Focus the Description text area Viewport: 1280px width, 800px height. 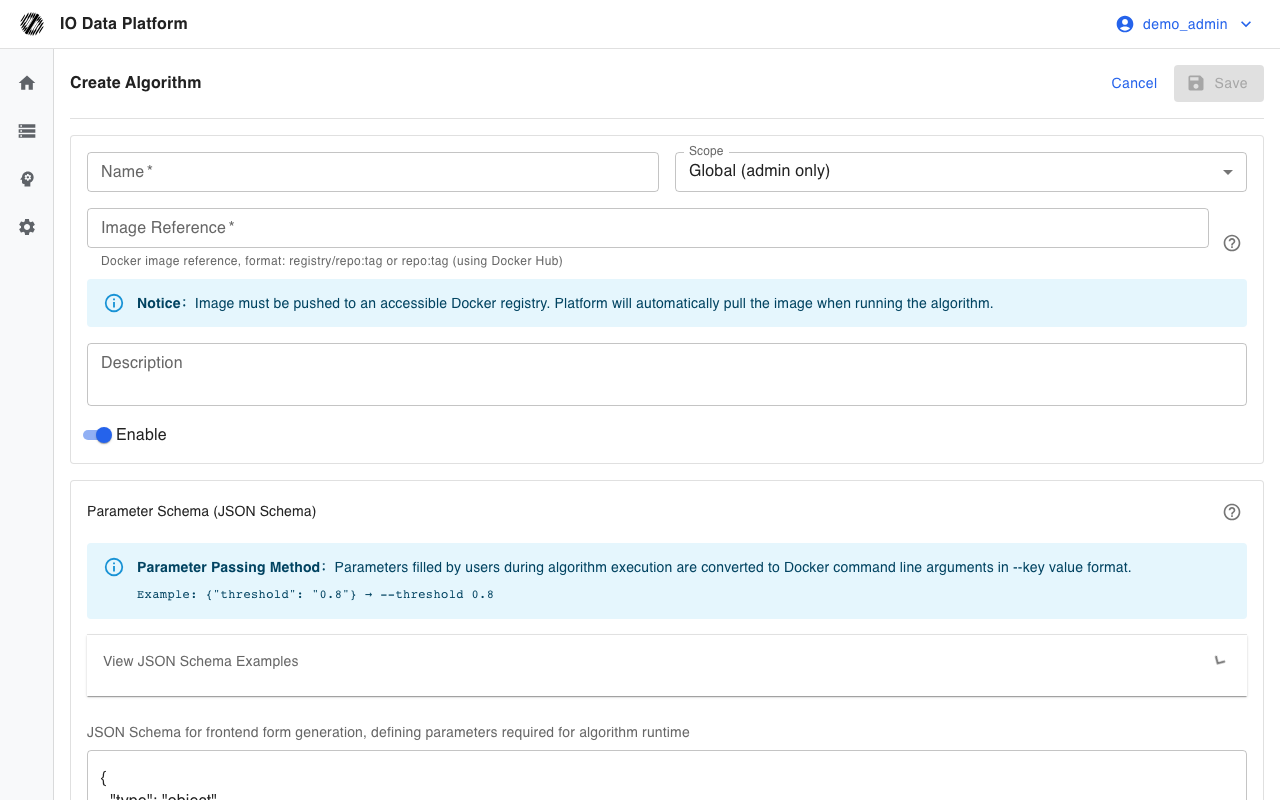pyautogui.click(x=667, y=375)
